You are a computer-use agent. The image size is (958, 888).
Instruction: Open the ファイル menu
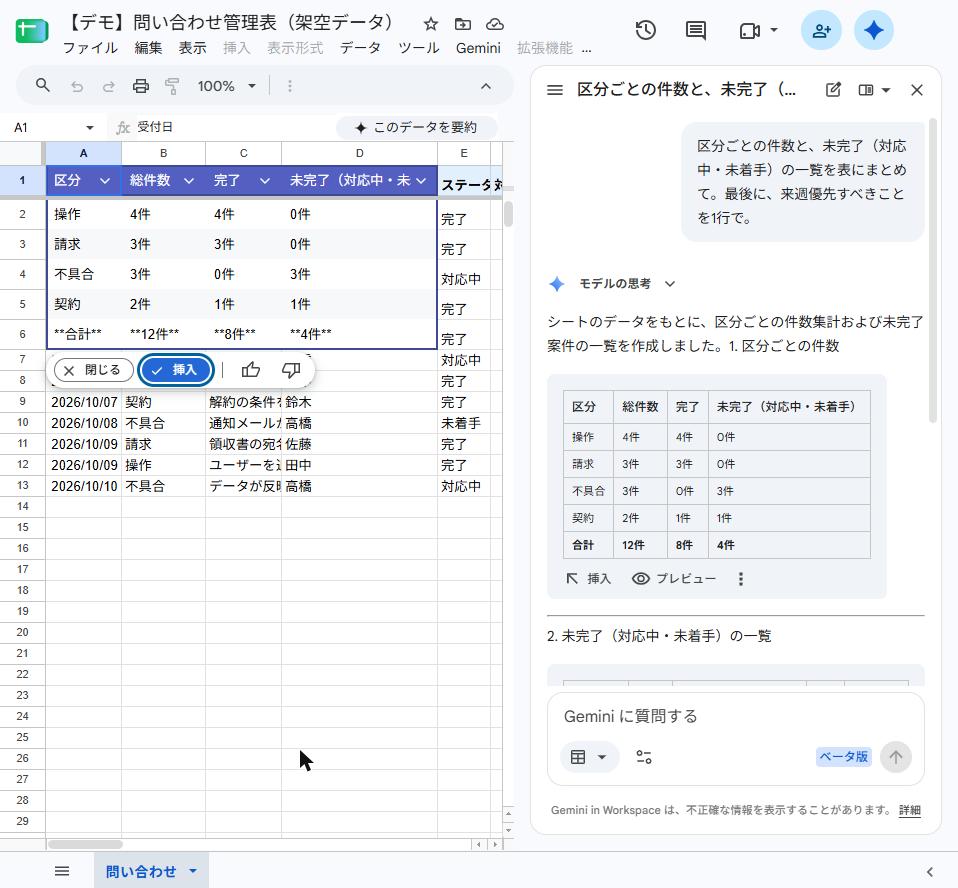(90, 48)
